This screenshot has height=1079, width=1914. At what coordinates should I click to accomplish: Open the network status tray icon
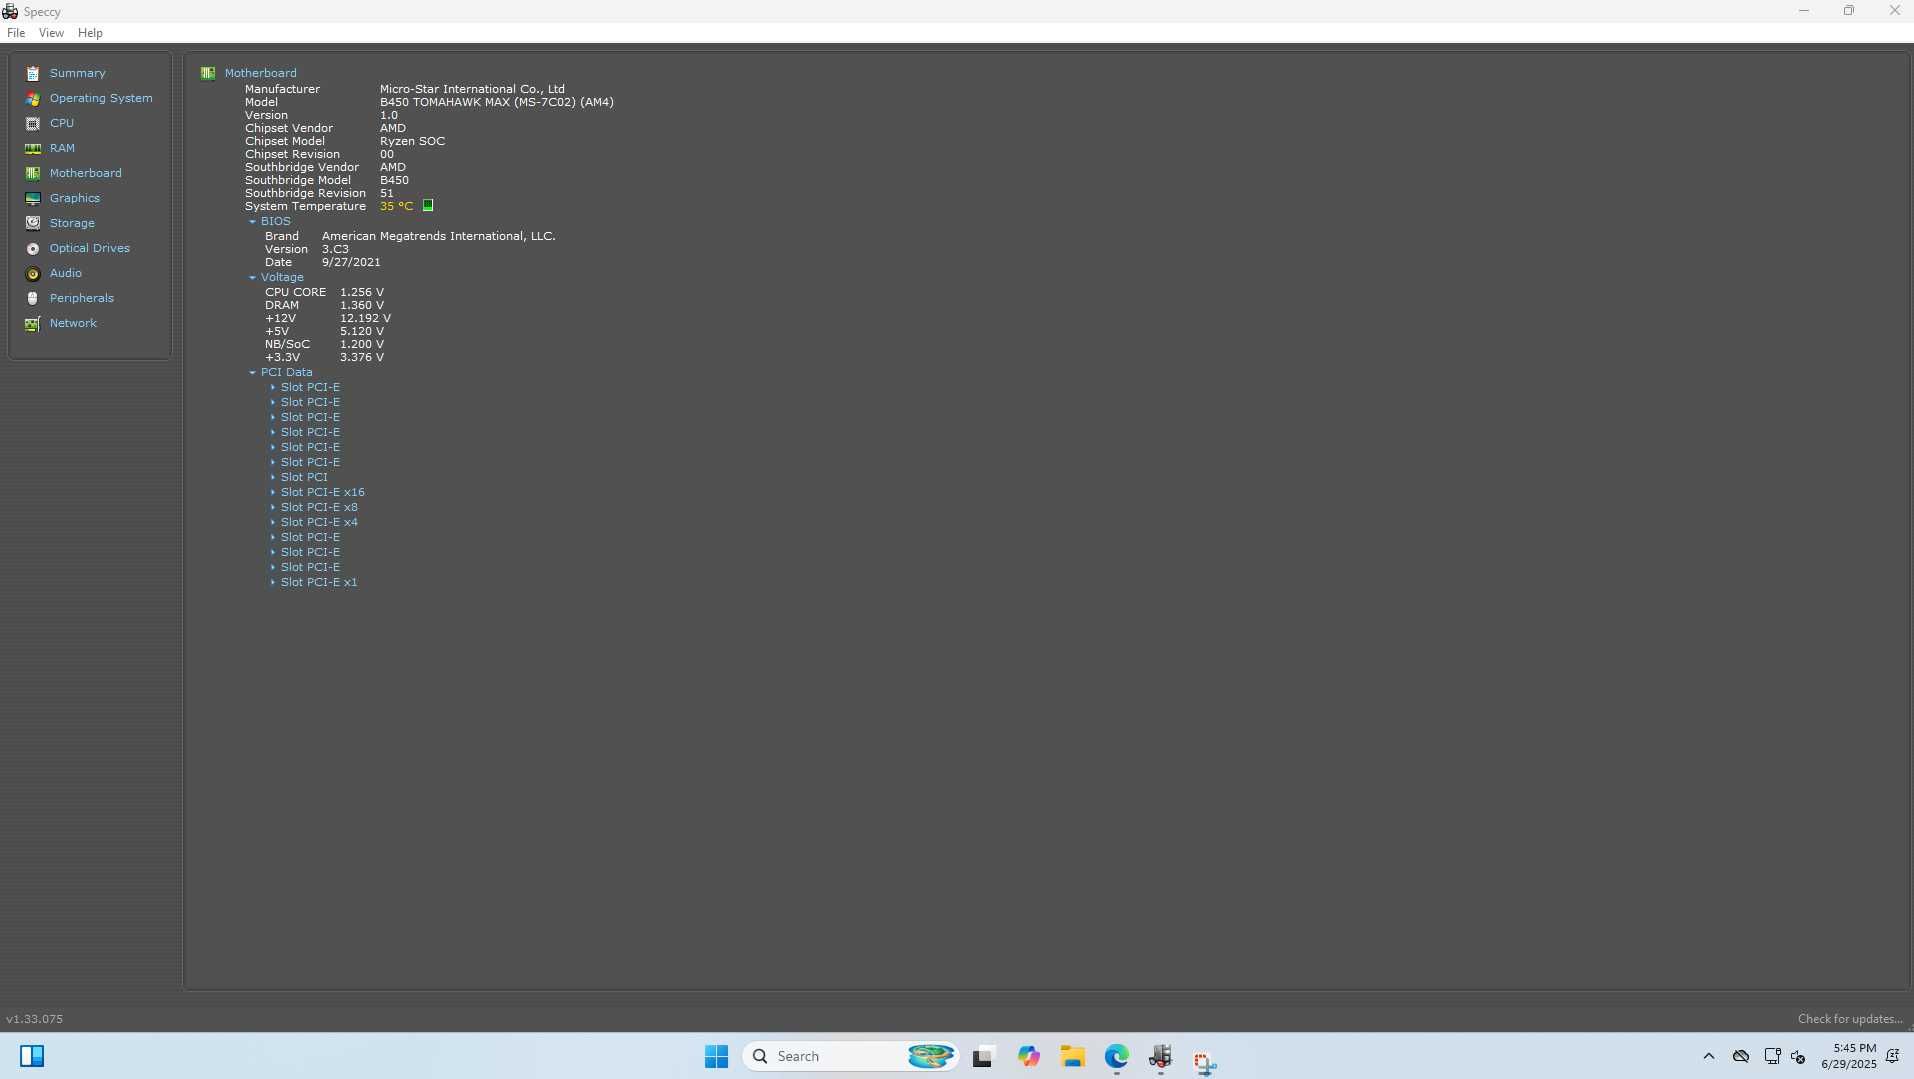(x=1772, y=1056)
